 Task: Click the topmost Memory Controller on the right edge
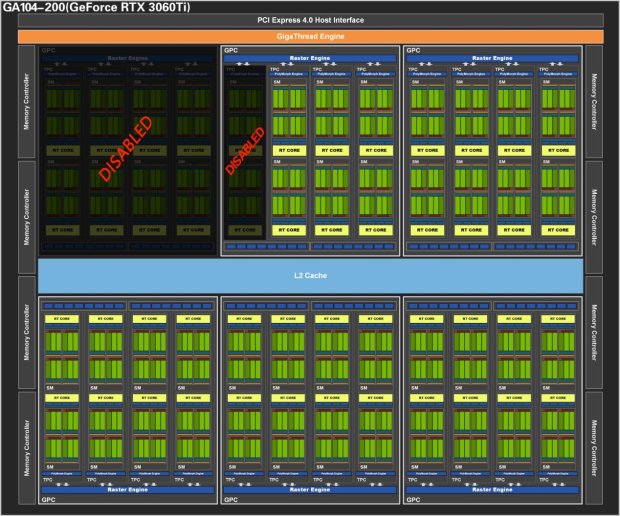pos(594,102)
